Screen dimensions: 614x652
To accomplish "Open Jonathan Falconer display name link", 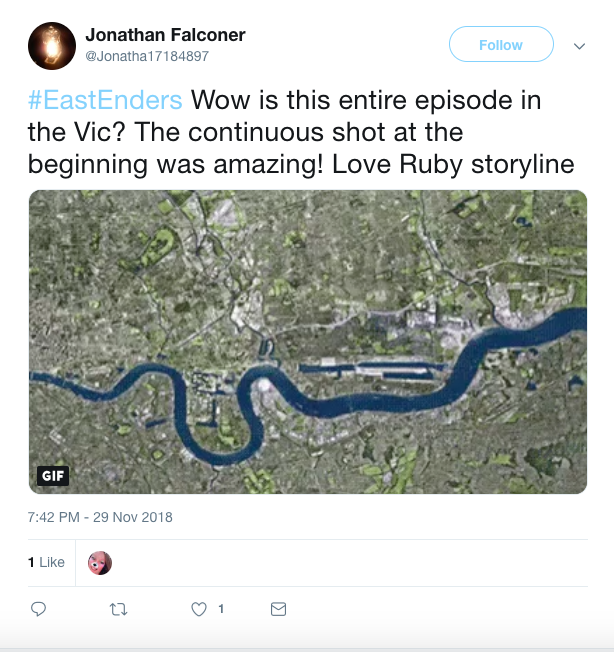I will 165,35.
